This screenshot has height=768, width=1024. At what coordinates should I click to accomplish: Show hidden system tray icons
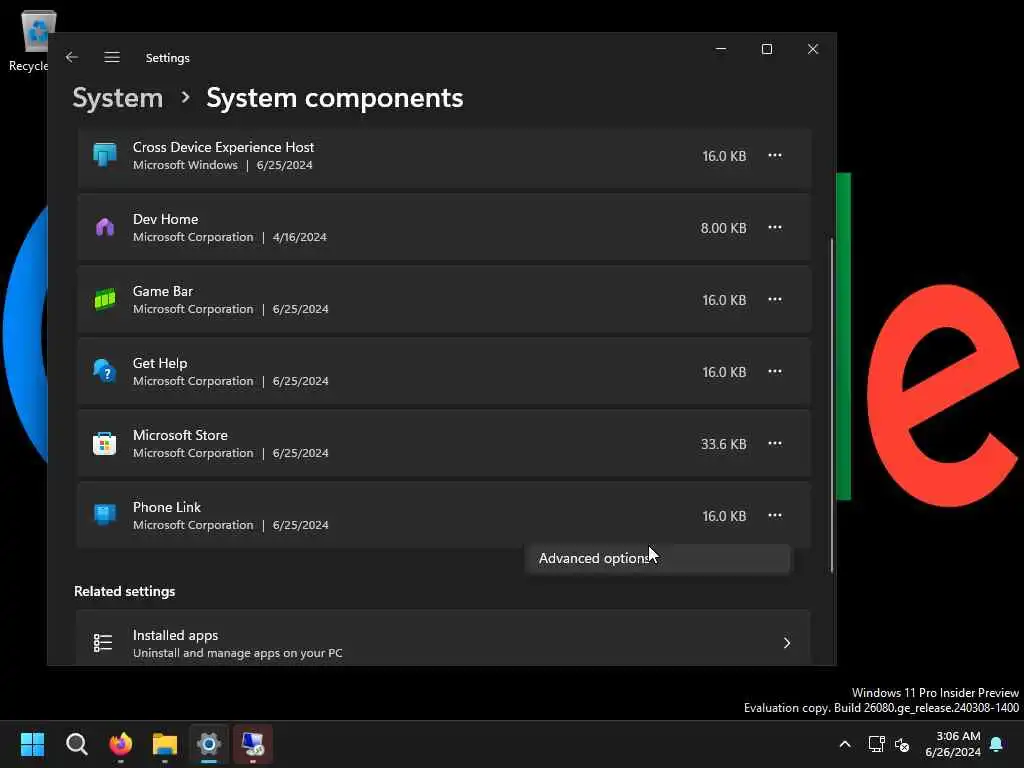coord(844,744)
